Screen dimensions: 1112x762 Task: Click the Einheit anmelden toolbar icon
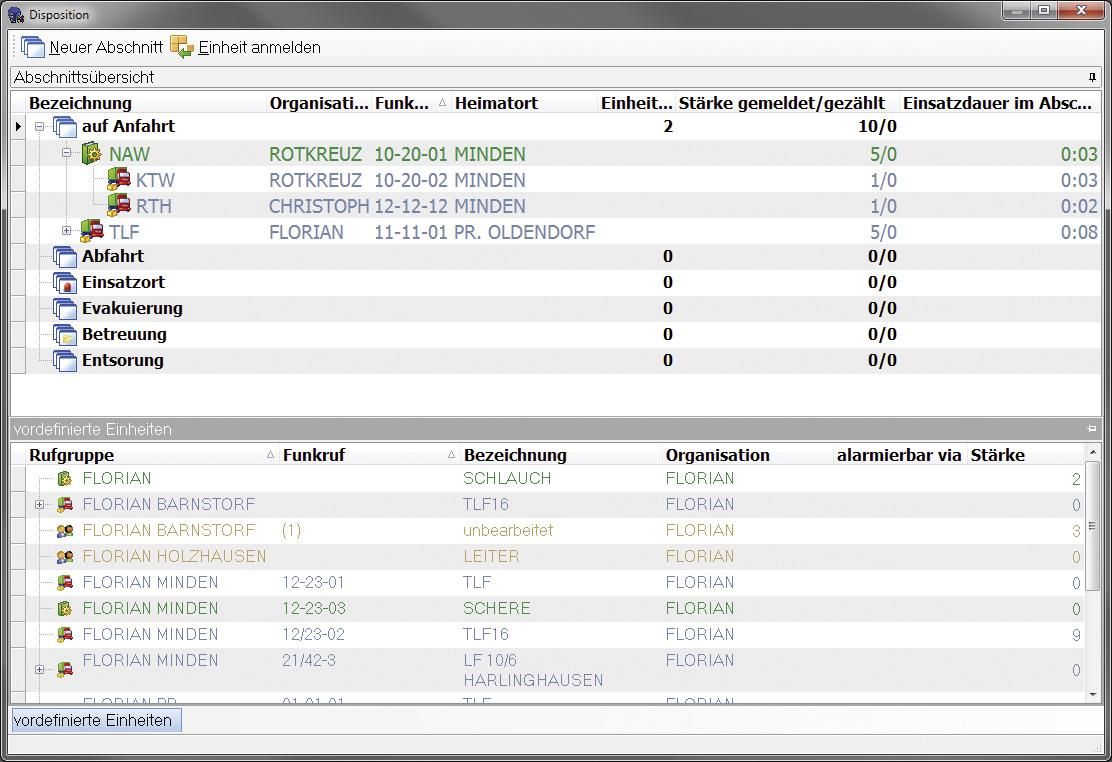pyautogui.click(x=182, y=47)
